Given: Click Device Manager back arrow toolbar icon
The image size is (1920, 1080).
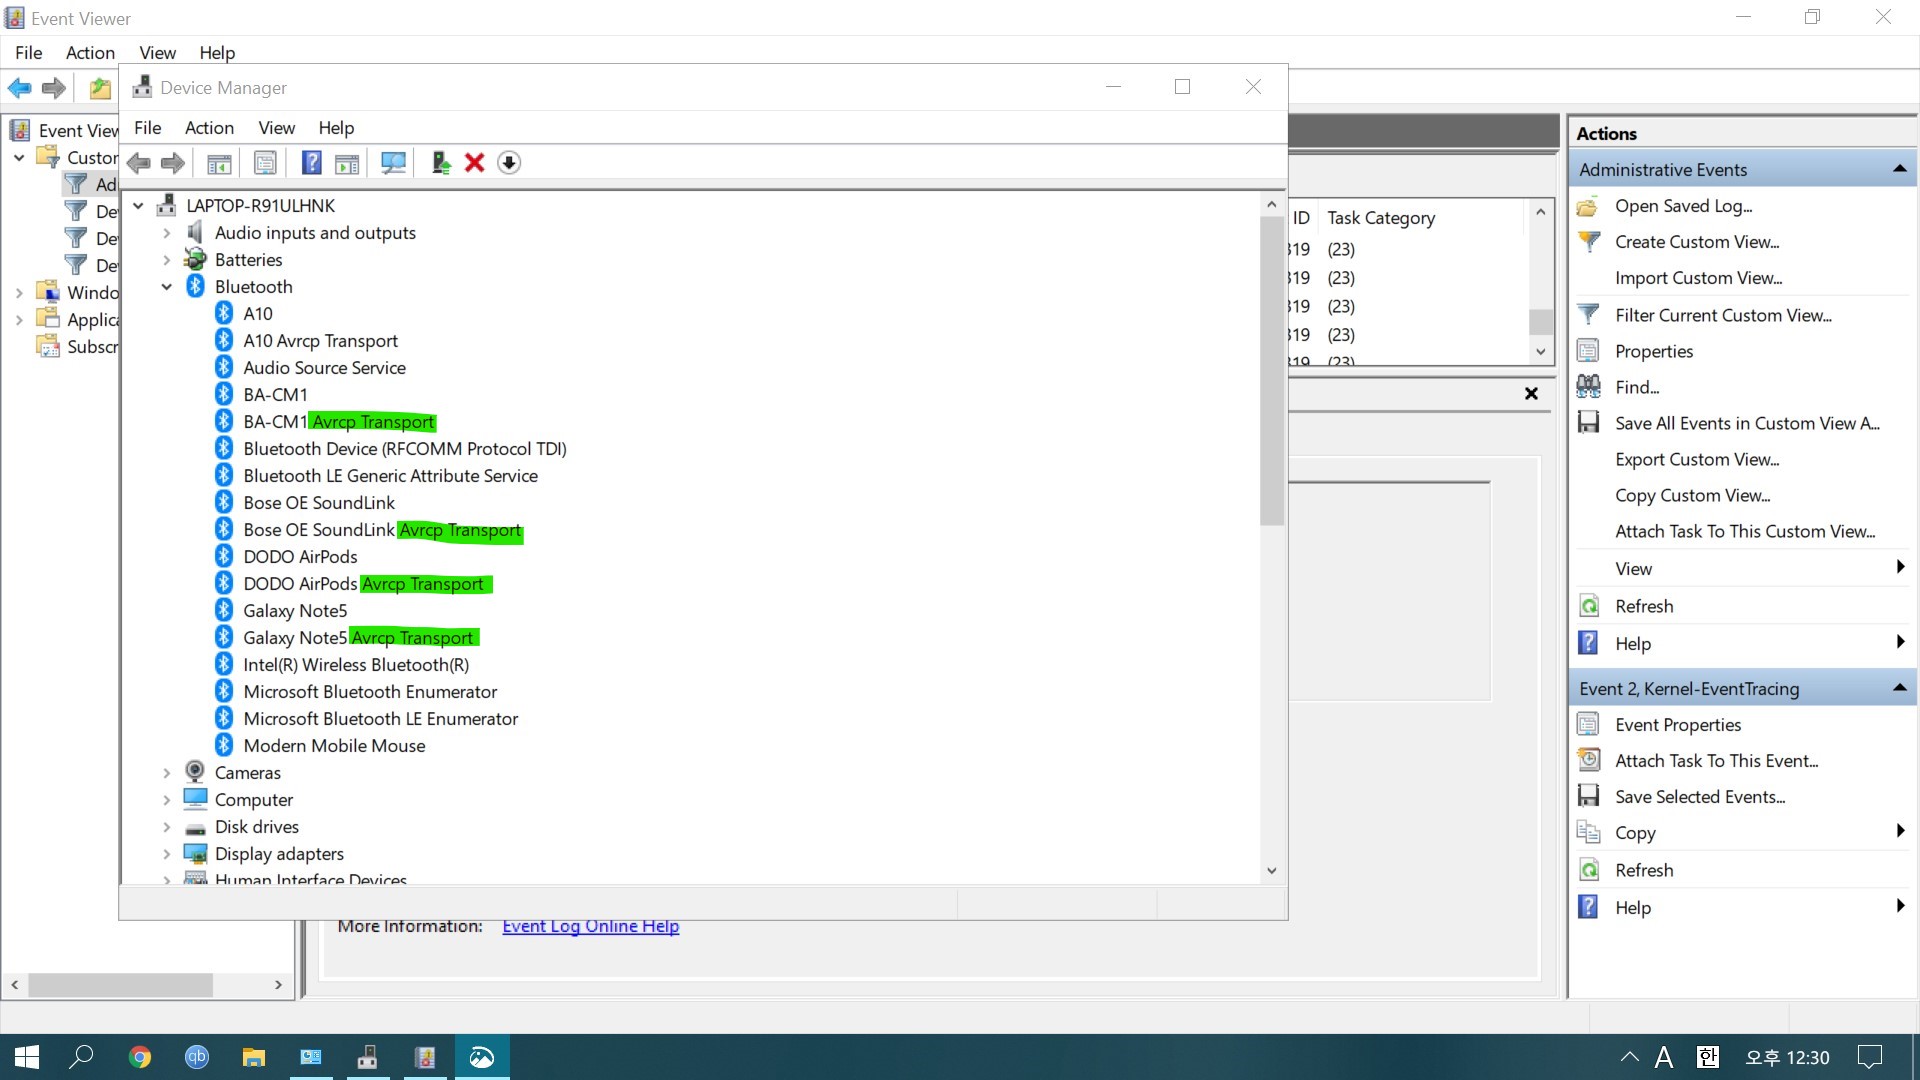Looking at the screenshot, I should click(139, 163).
